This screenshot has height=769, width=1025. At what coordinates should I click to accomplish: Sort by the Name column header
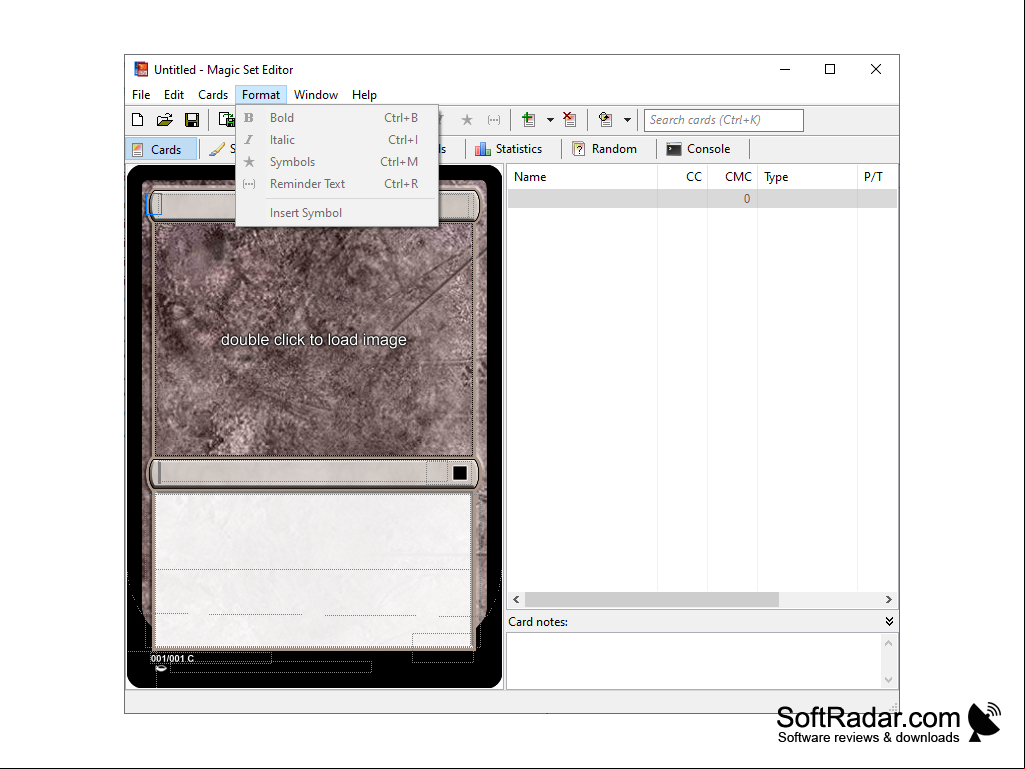[x=582, y=177]
